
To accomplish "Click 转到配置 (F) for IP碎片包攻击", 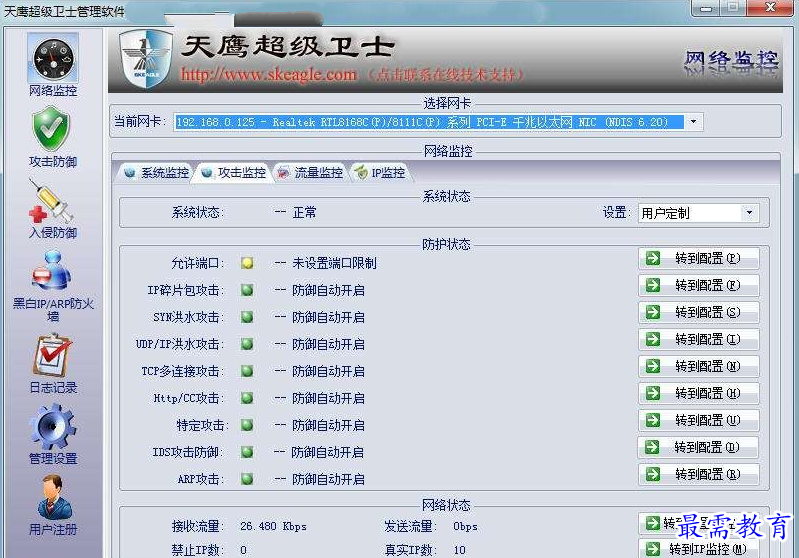I will click(699, 285).
